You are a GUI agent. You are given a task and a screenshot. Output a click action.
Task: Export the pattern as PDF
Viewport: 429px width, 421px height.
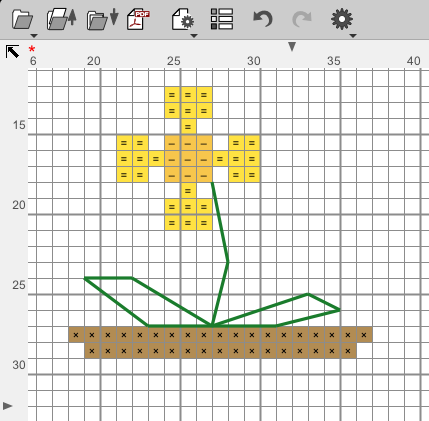coord(138,19)
